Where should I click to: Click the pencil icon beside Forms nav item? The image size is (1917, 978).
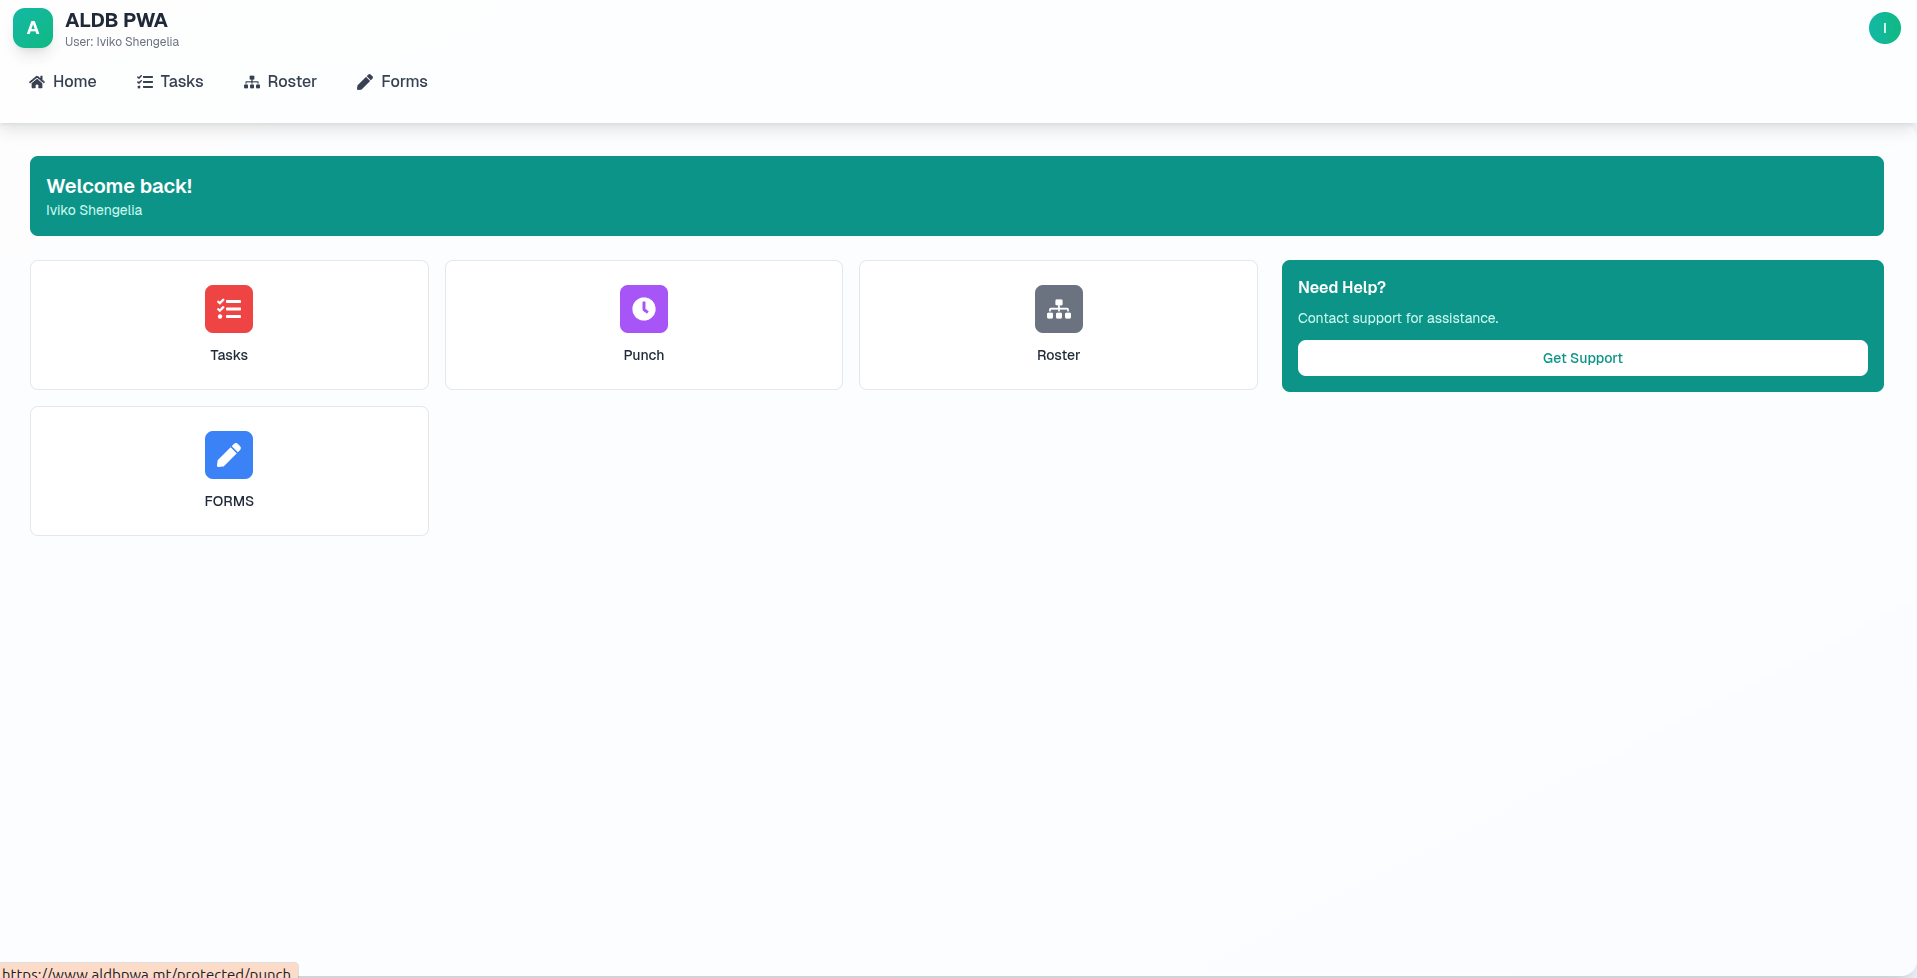365,82
